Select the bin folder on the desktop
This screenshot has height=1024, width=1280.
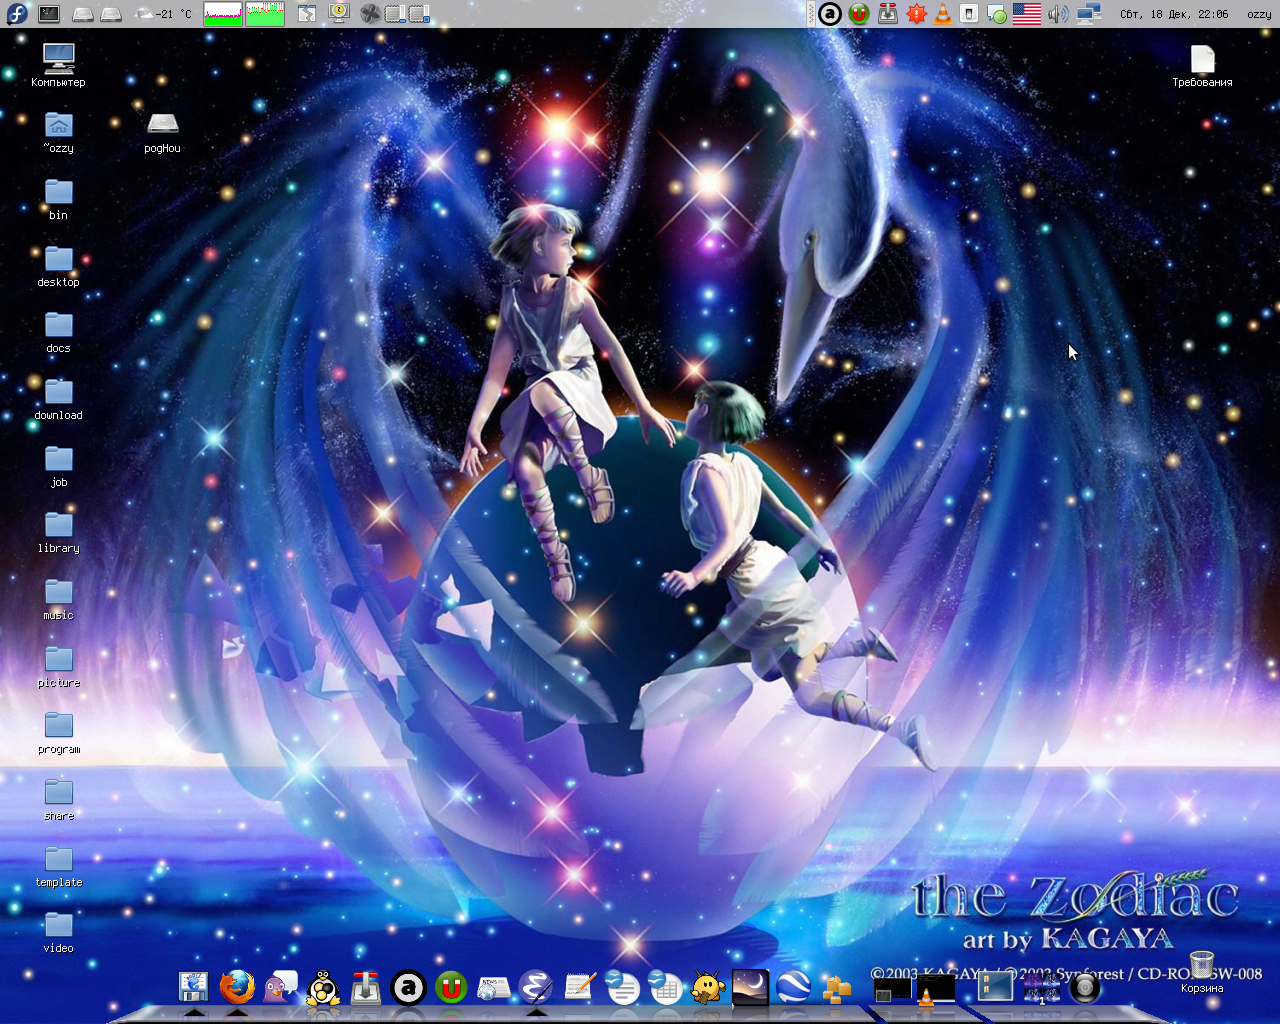pyautogui.click(x=58, y=200)
